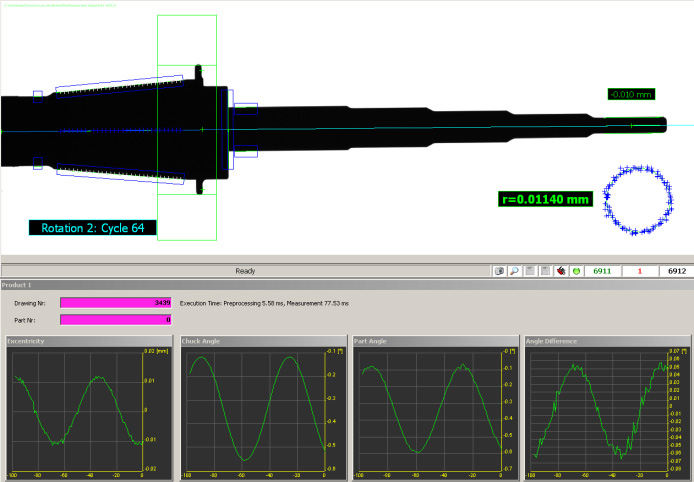
Task: Click the magnifier zoom icon
Action: pos(513,271)
